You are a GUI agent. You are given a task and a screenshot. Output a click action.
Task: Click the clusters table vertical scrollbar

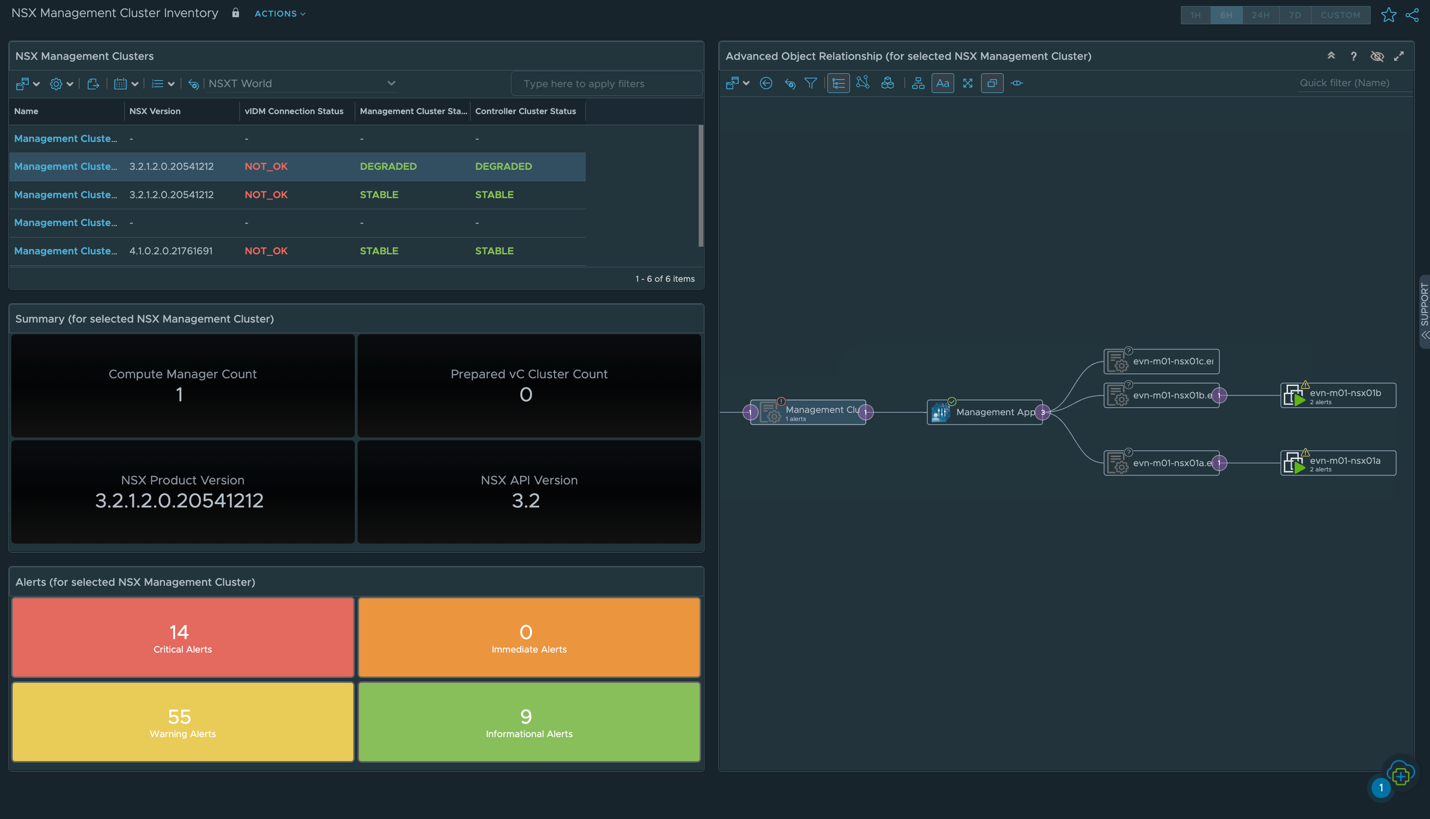(700, 185)
